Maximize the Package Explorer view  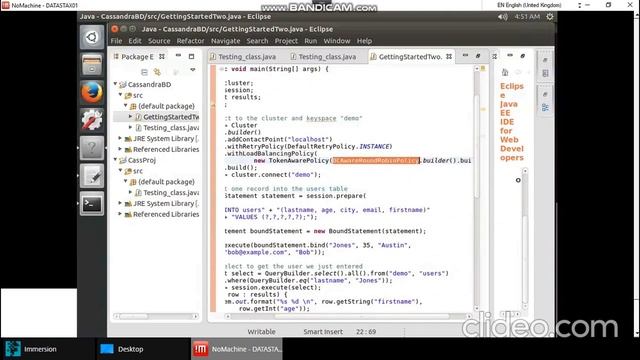point(191,56)
